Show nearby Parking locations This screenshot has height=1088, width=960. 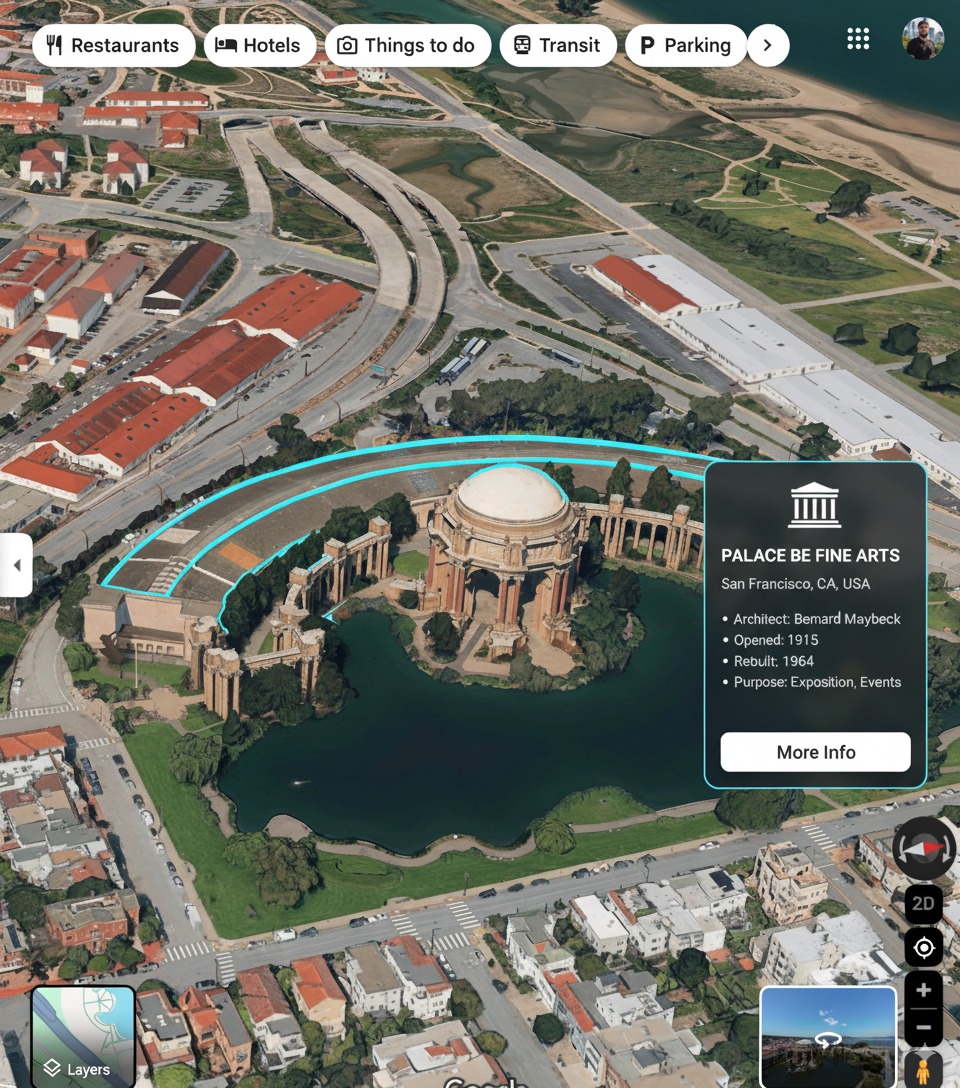pos(685,45)
